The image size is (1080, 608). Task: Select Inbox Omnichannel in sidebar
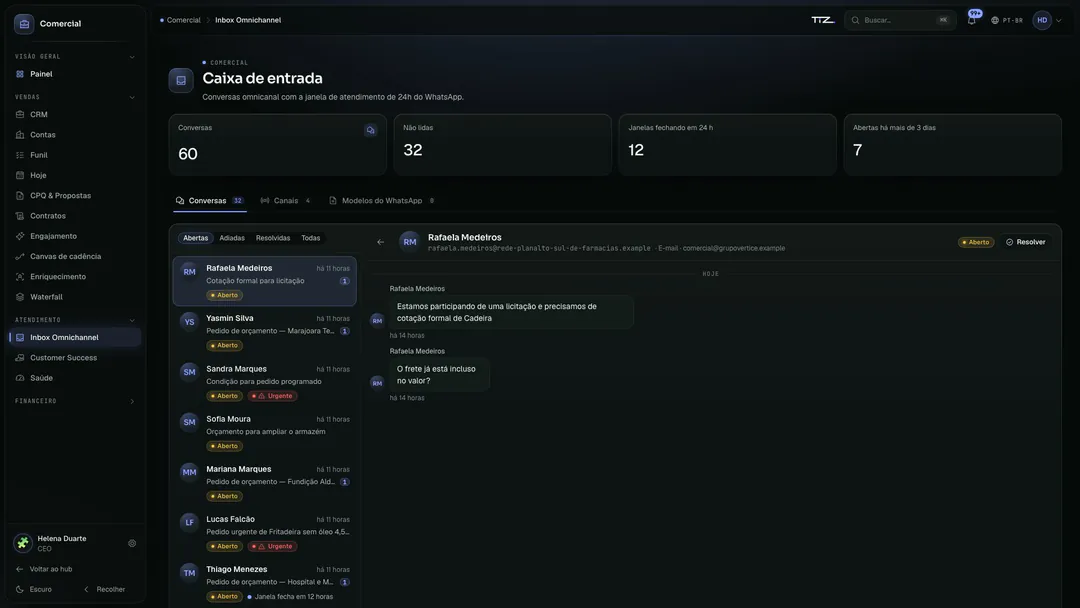(74, 337)
